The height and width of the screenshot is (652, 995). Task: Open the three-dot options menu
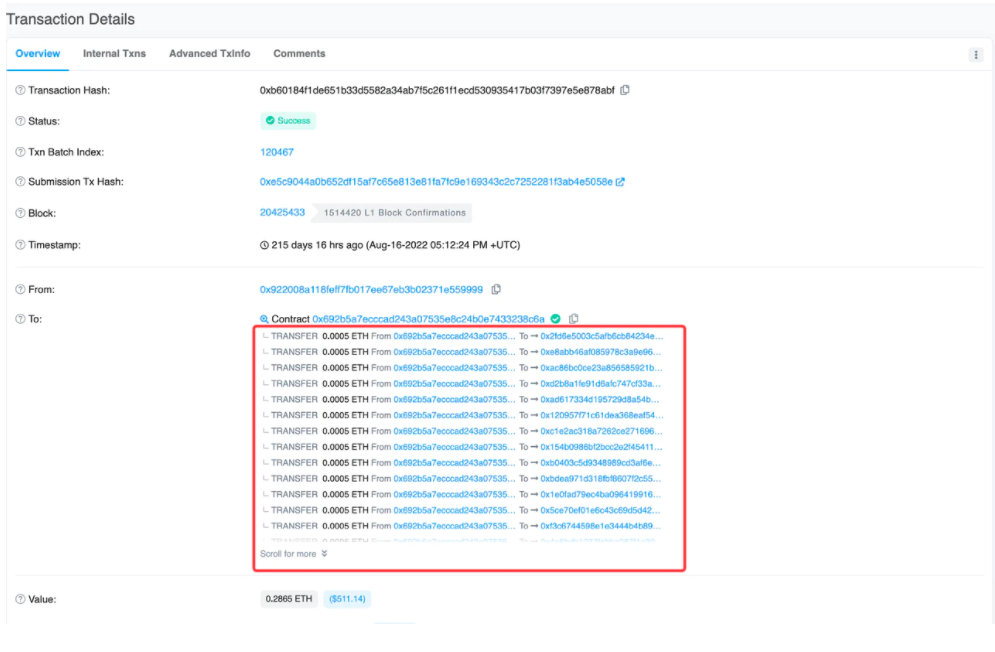tap(975, 55)
